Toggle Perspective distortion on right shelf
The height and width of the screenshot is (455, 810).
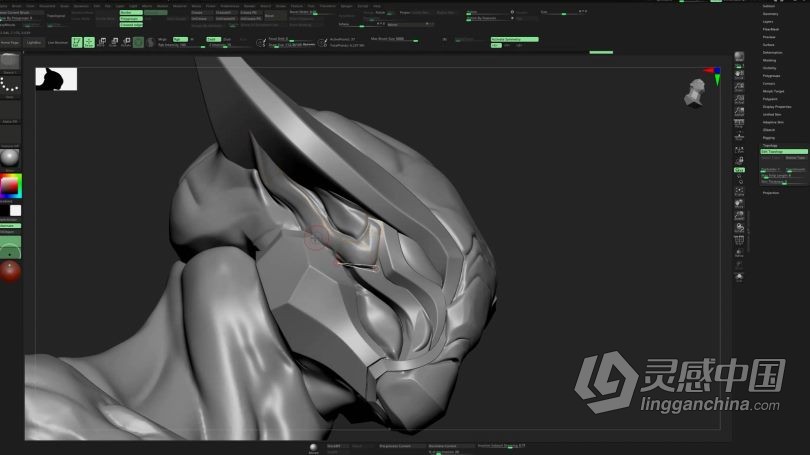(739, 124)
